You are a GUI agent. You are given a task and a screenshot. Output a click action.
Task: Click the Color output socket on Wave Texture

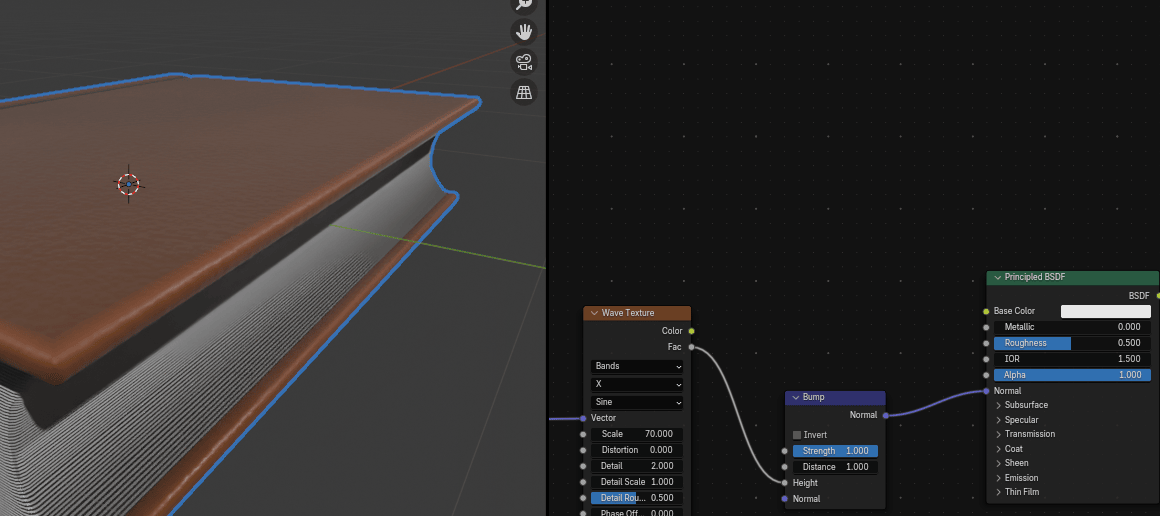[691, 331]
